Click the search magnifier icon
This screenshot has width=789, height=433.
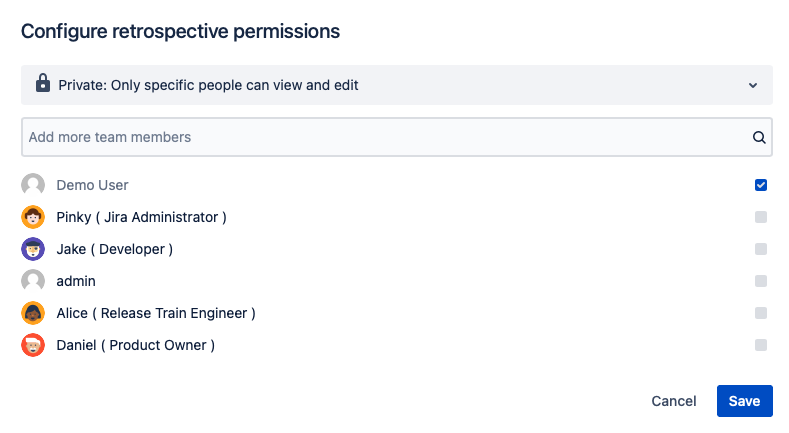[x=759, y=137]
